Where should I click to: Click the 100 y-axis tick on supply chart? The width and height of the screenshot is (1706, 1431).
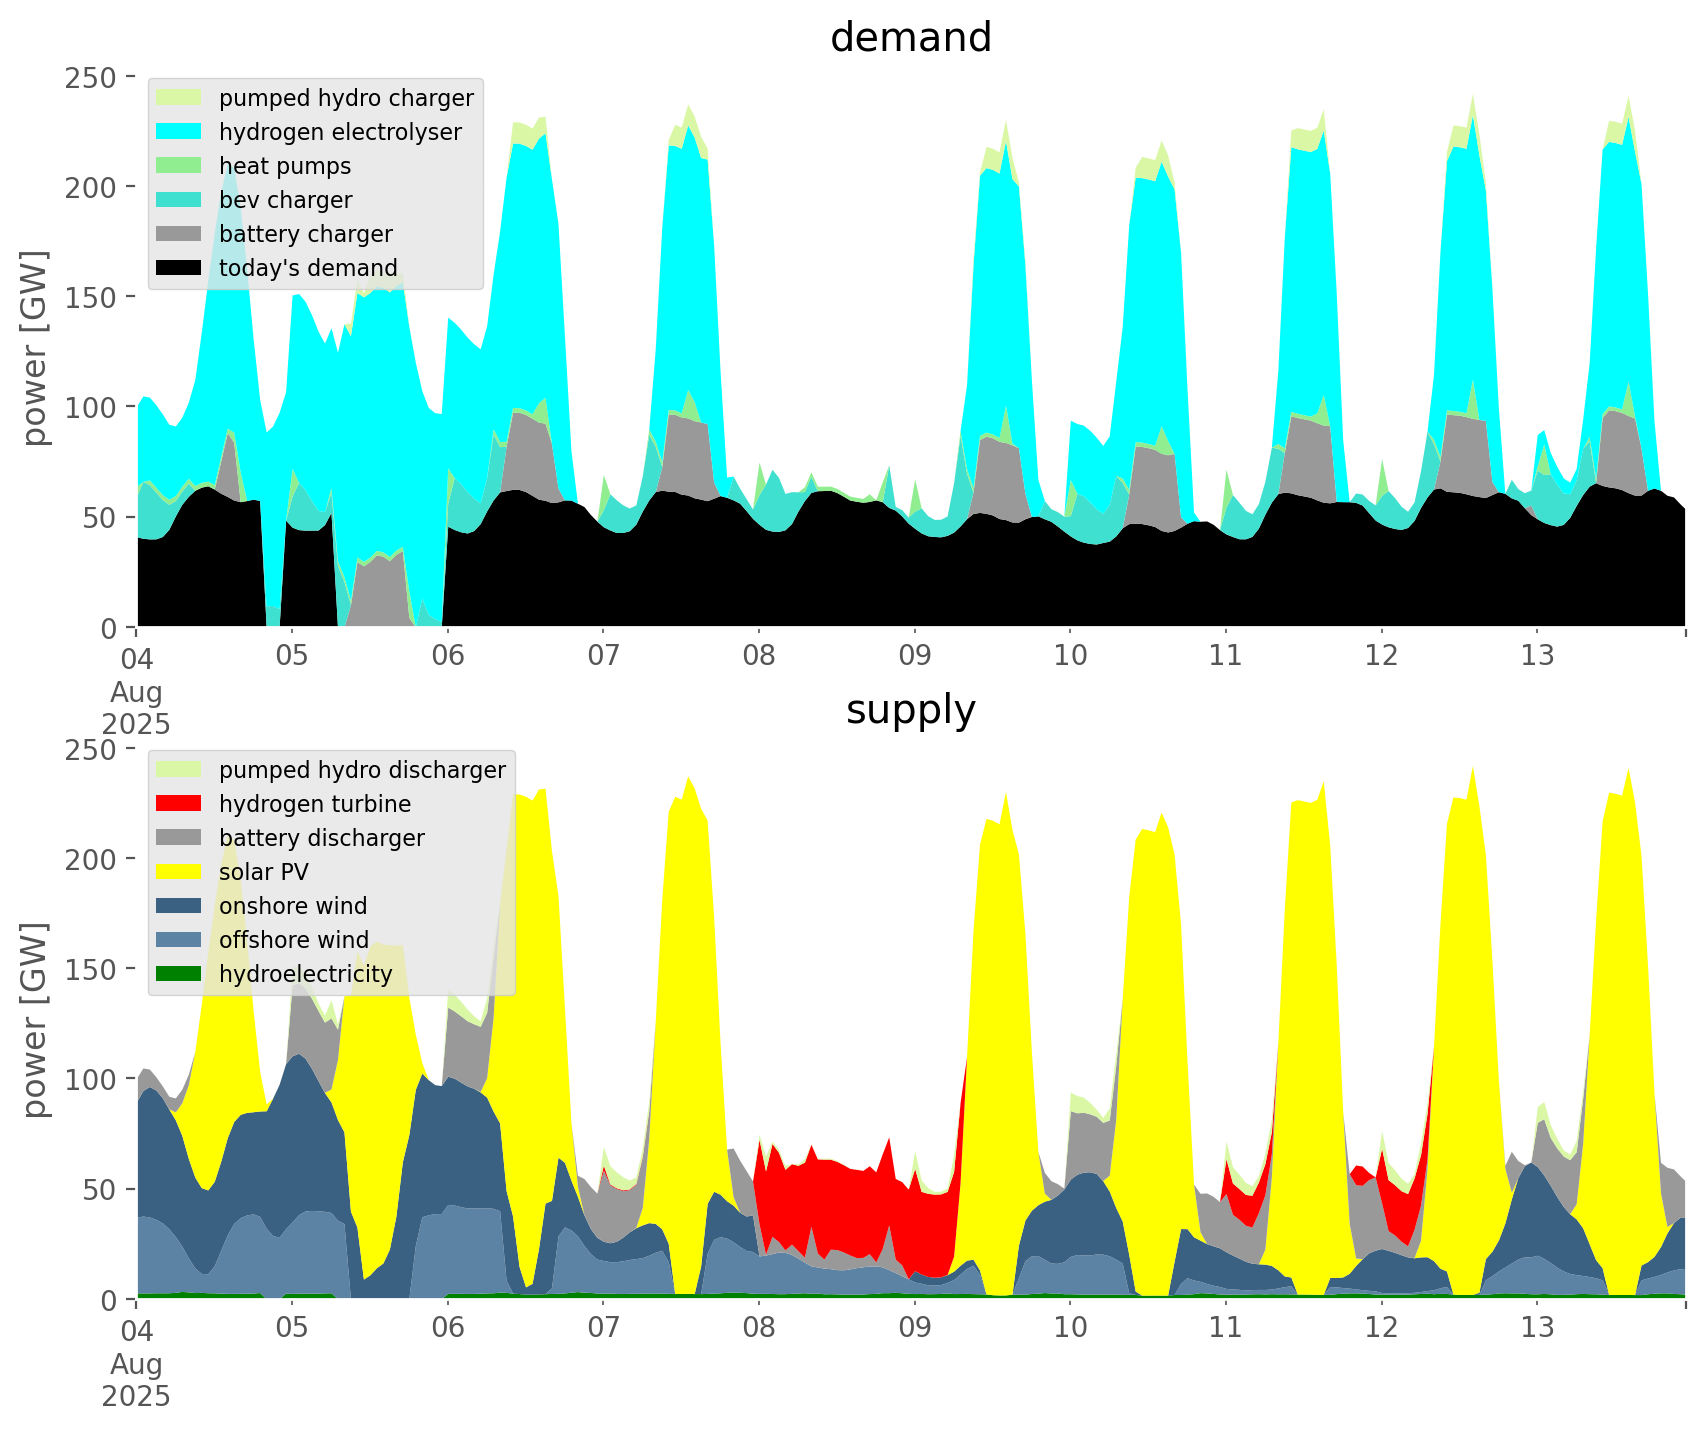click(x=91, y=1080)
